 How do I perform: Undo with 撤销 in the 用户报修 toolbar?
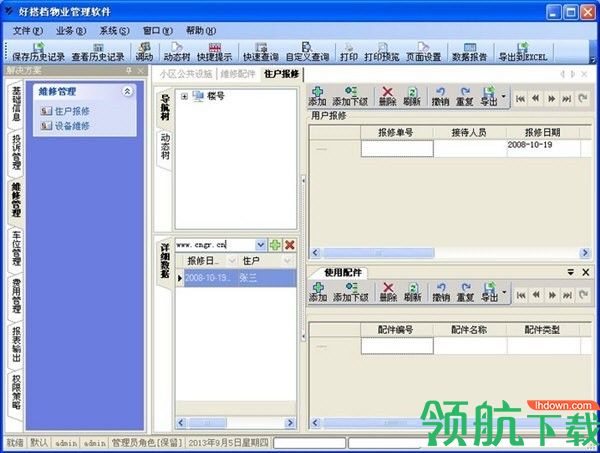click(440, 96)
